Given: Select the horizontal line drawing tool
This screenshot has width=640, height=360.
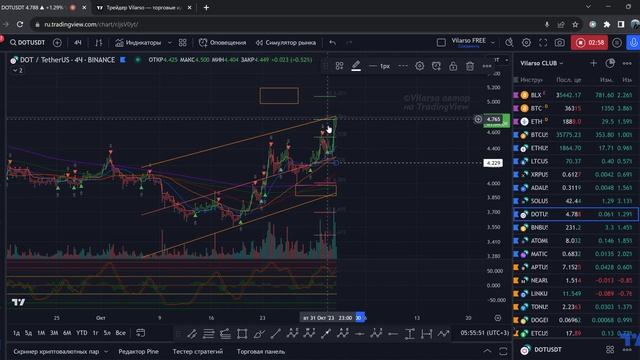Looking at the screenshot, I should coord(360,334).
